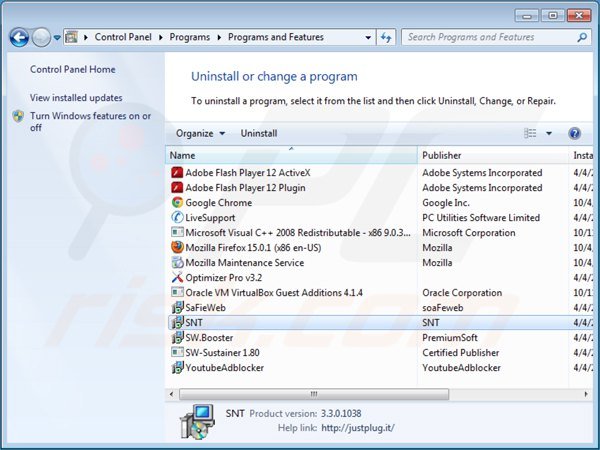The width and height of the screenshot is (600, 450).
Task: Sort by Name column header
Action: [x=291, y=155]
